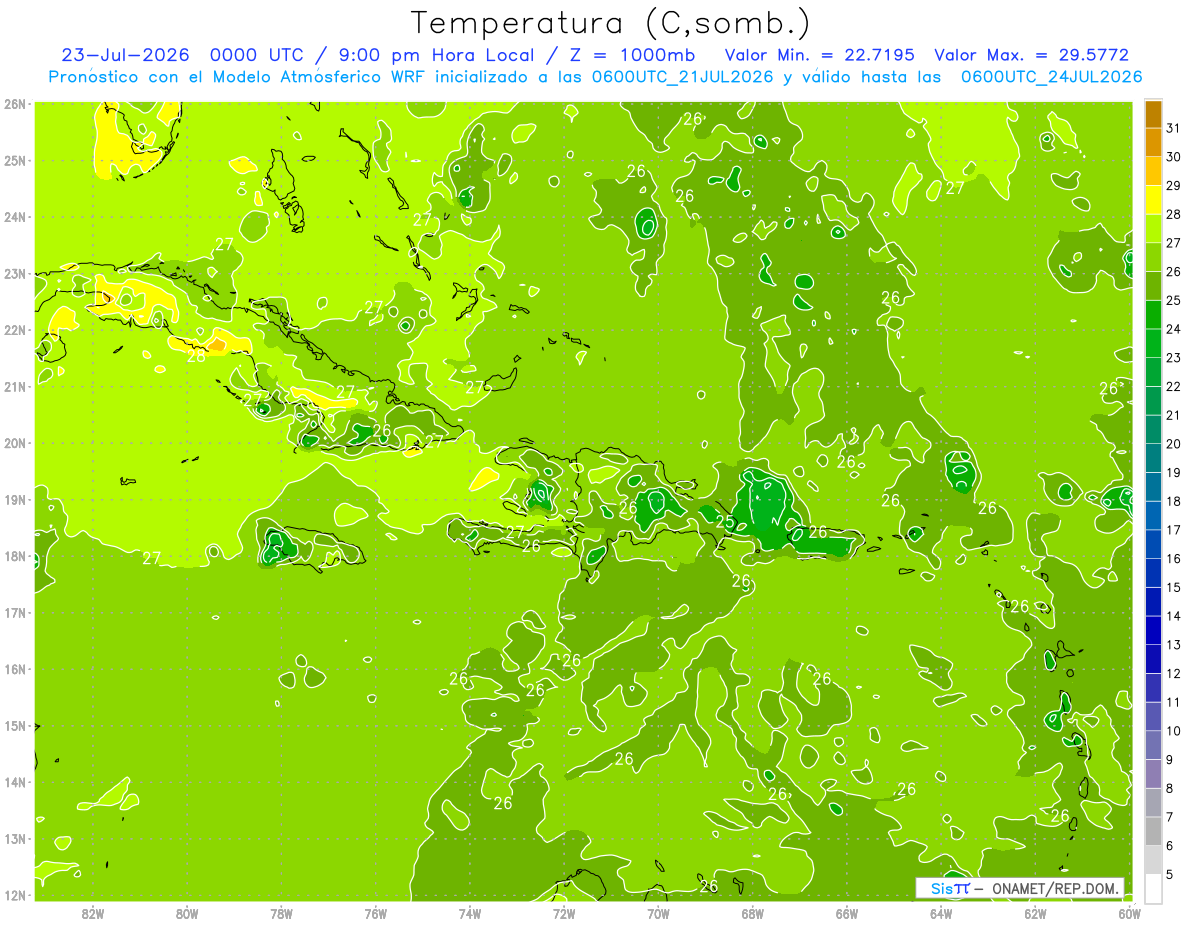Click the '0600UTC_24JUL2026' valid-until time text

[1051, 77]
